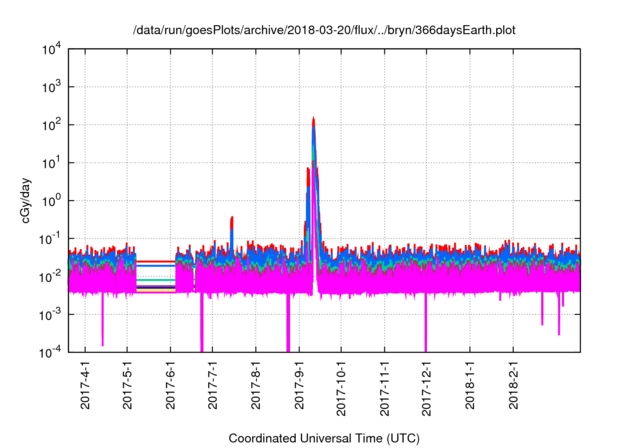Click the 10^0 y-axis tick label
The image size is (640, 448).
pos(51,200)
